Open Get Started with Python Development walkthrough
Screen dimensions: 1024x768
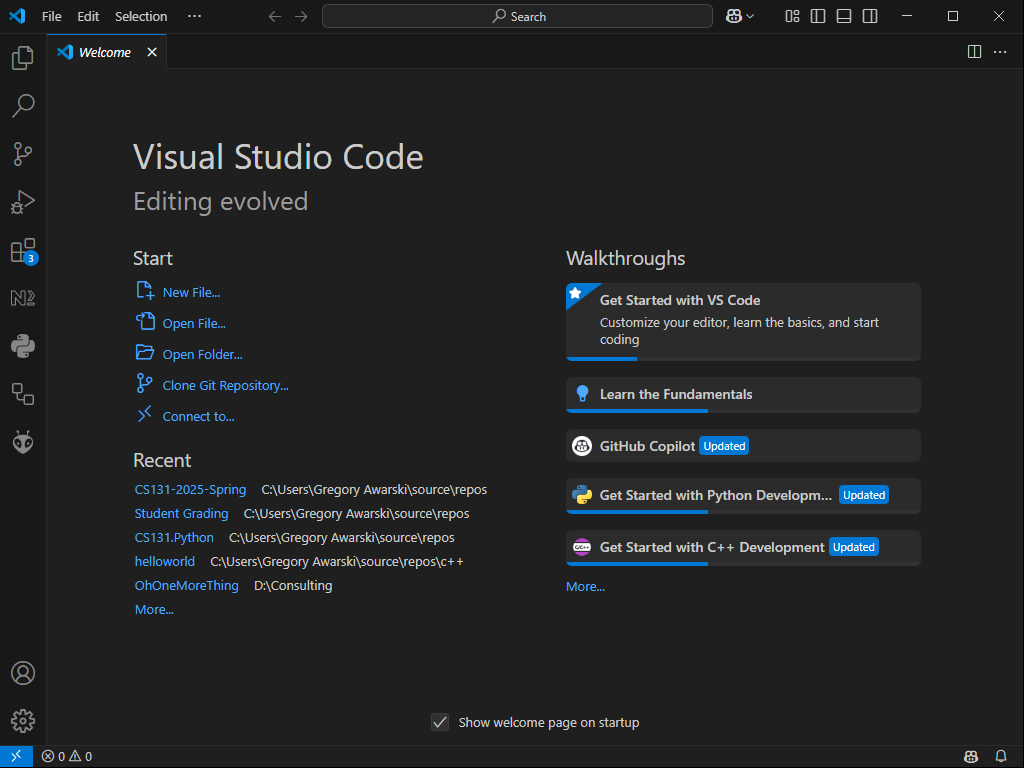[743, 496]
